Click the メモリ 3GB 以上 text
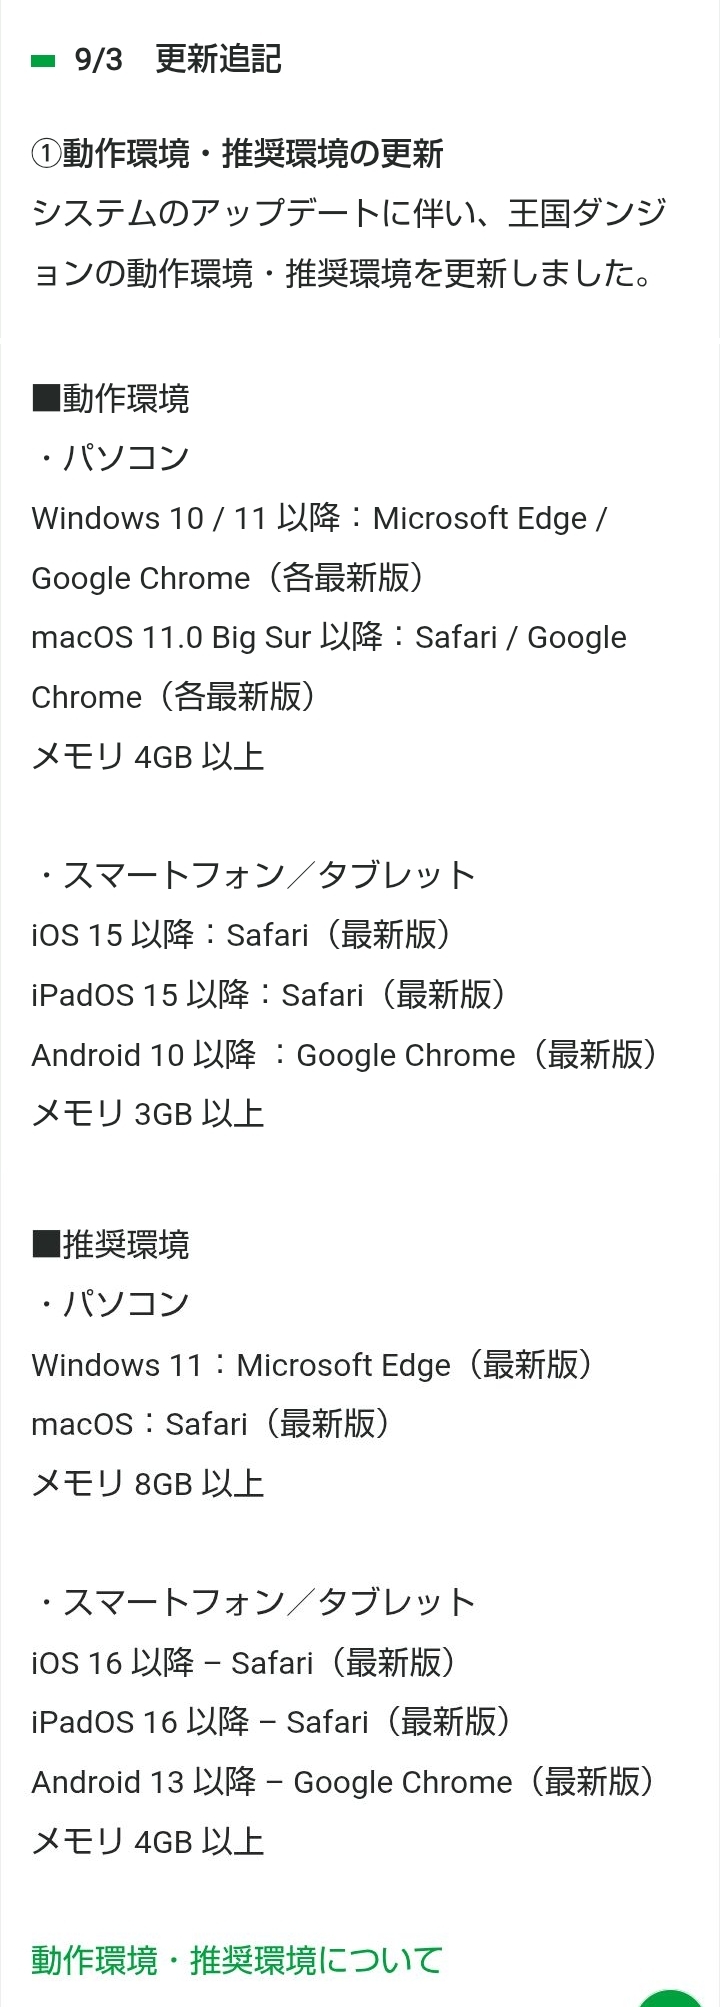The image size is (720, 2007). point(148,1114)
